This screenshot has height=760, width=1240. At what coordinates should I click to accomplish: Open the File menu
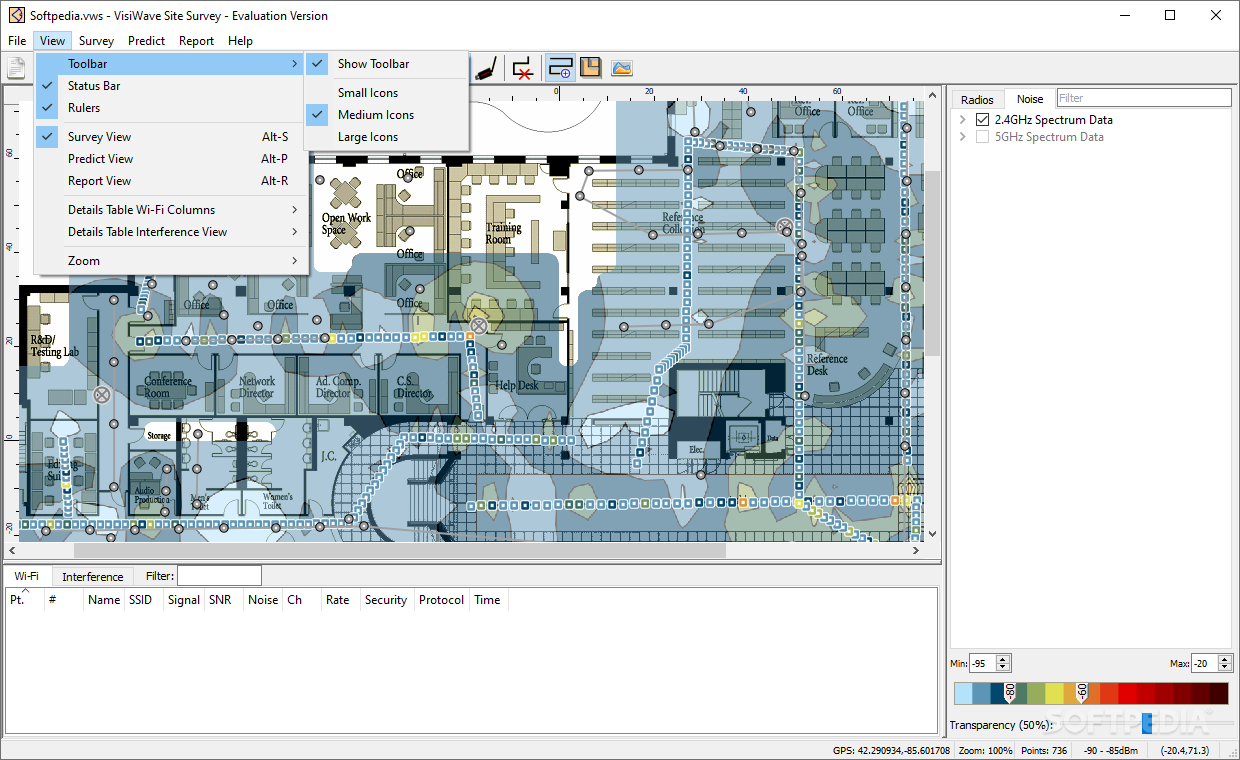(17, 41)
